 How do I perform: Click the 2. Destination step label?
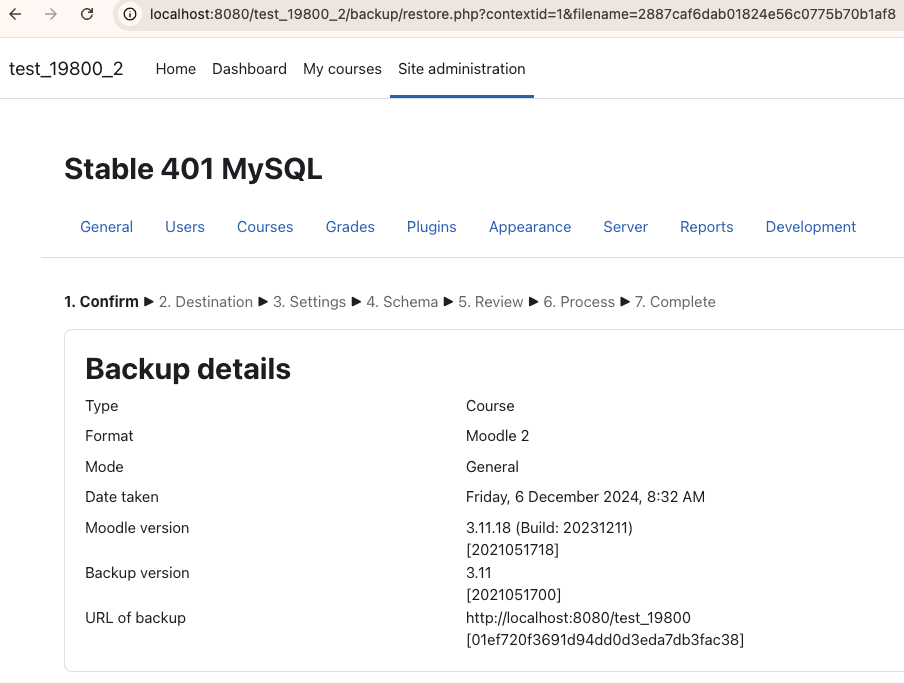coord(206,301)
